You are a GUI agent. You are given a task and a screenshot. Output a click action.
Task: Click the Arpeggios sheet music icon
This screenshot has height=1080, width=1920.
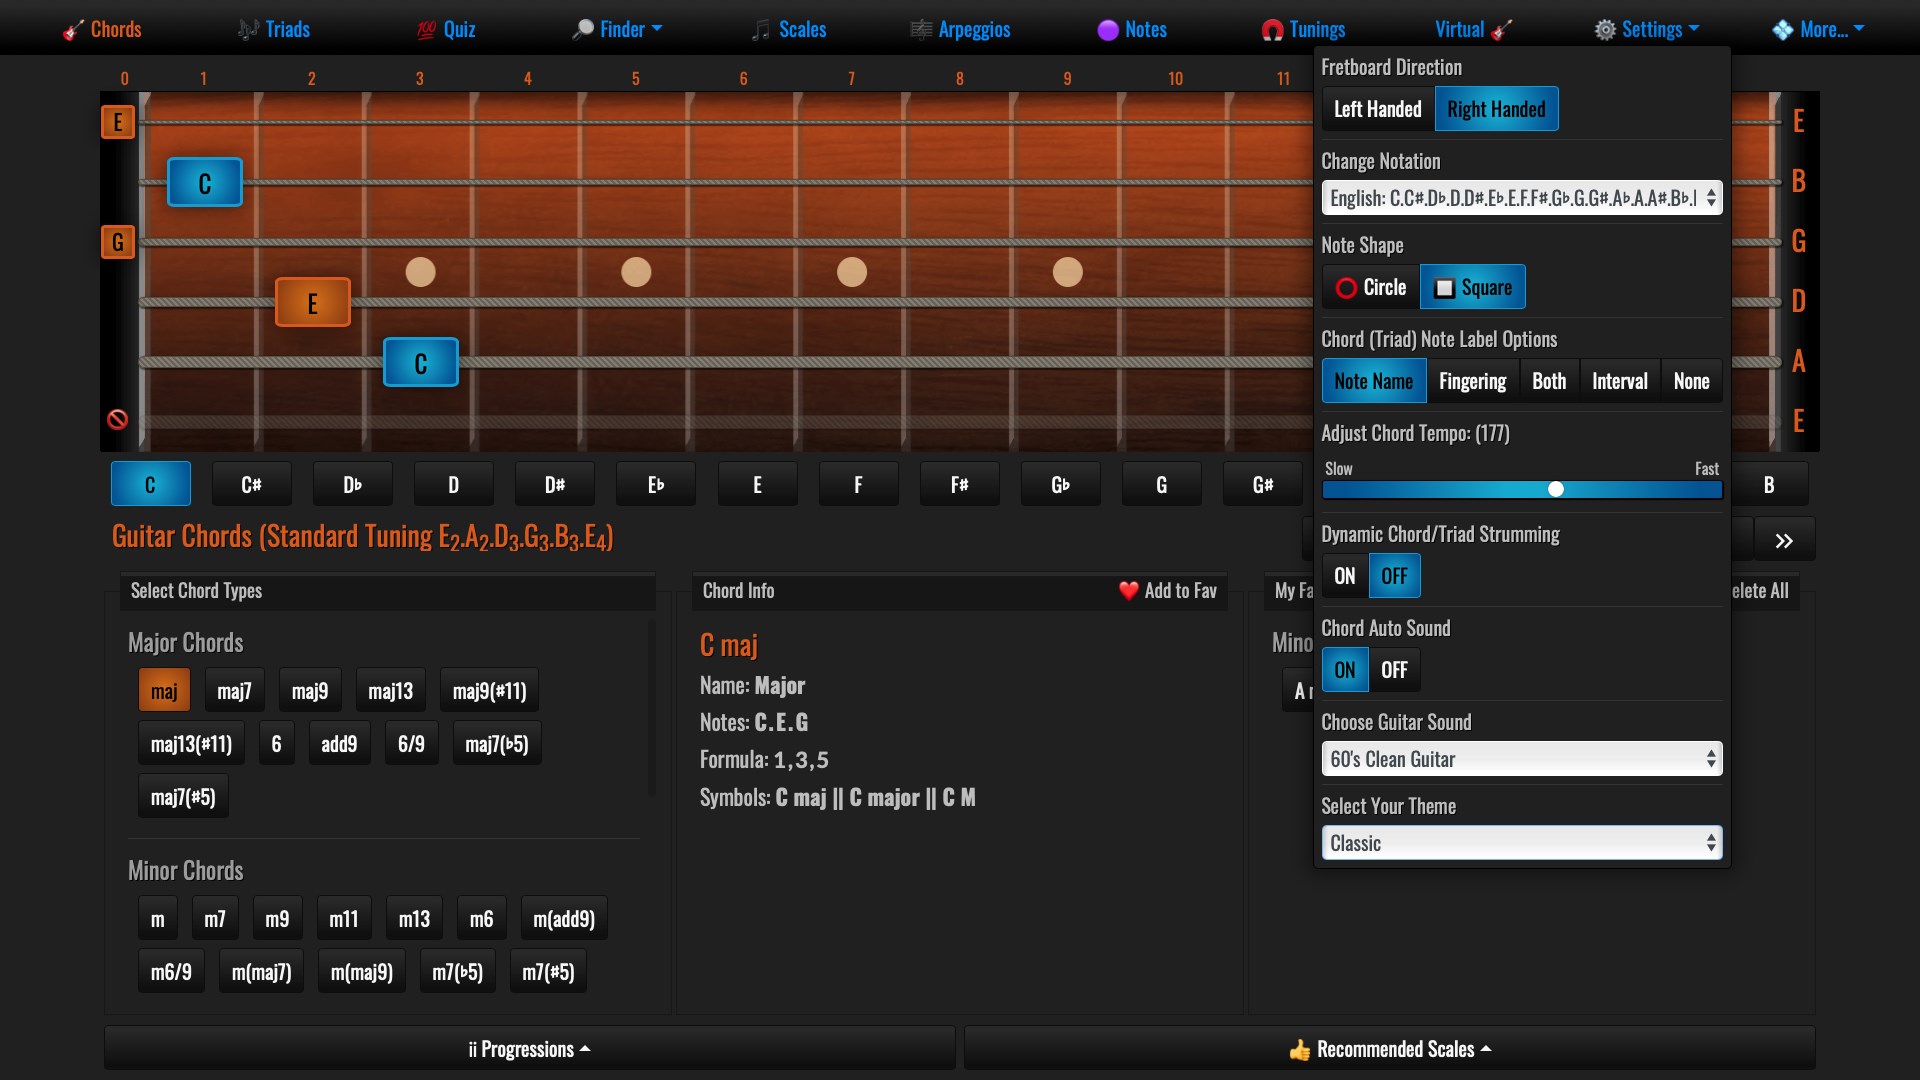(921, 30)
